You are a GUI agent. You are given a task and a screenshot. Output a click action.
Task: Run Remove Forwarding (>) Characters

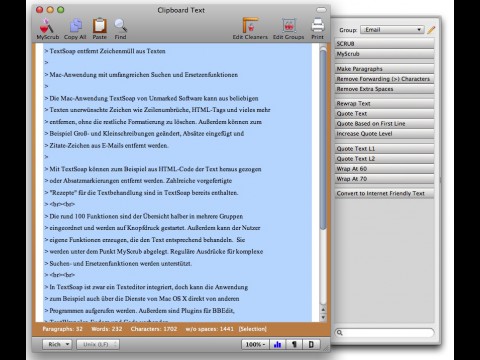click(384, 79)
